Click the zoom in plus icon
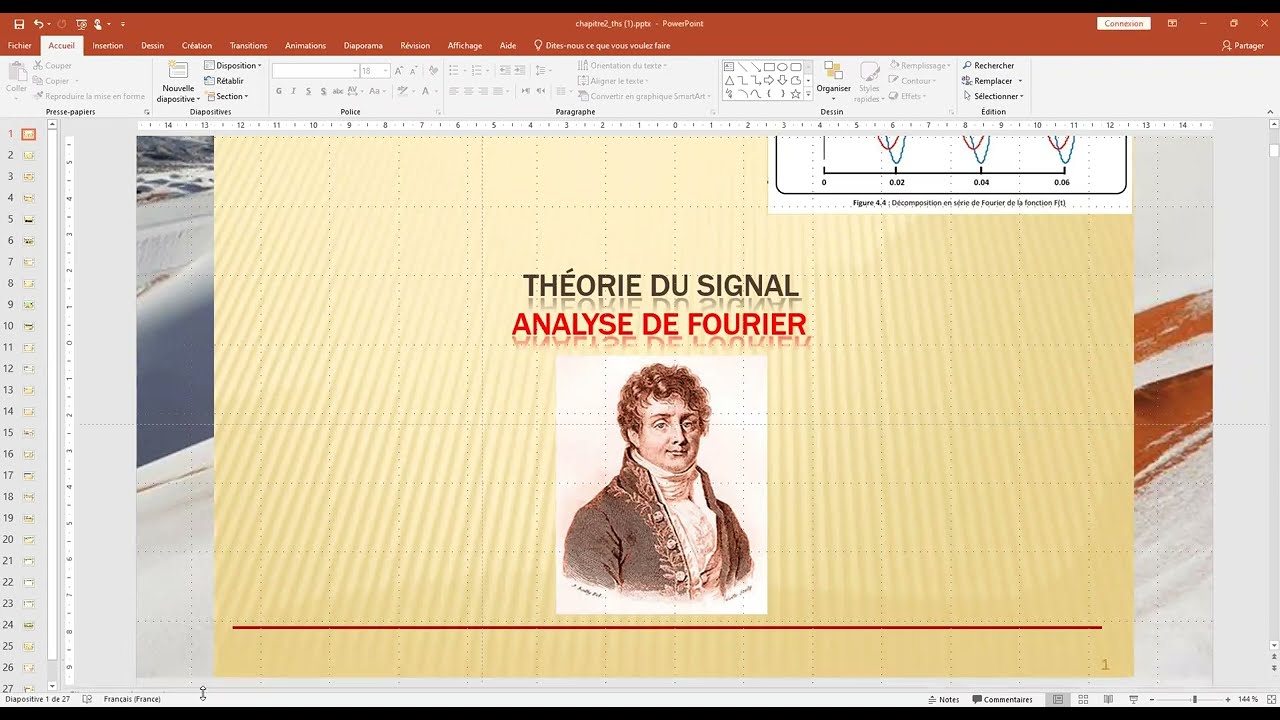The width and height of the screenshot is (1280, 720). click(x=1229, y=699)
